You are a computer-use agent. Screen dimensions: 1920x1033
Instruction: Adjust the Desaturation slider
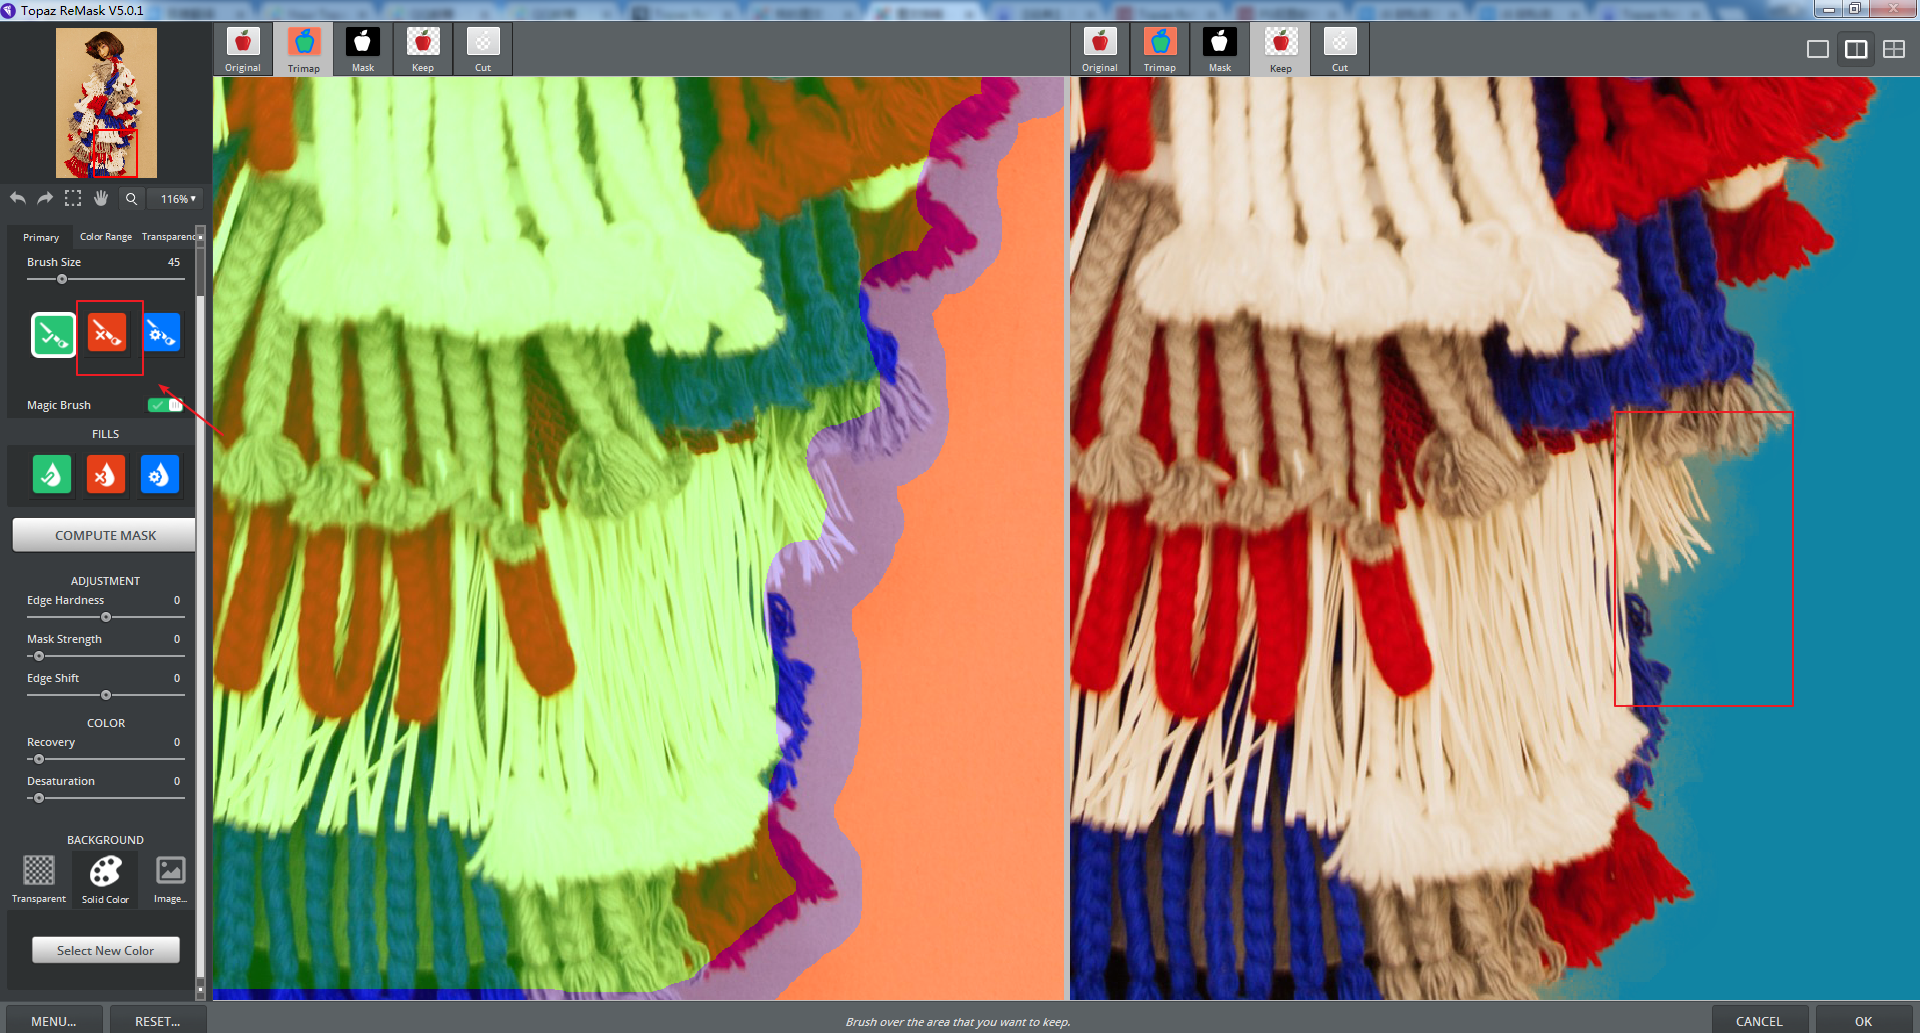tap(105, 798)
